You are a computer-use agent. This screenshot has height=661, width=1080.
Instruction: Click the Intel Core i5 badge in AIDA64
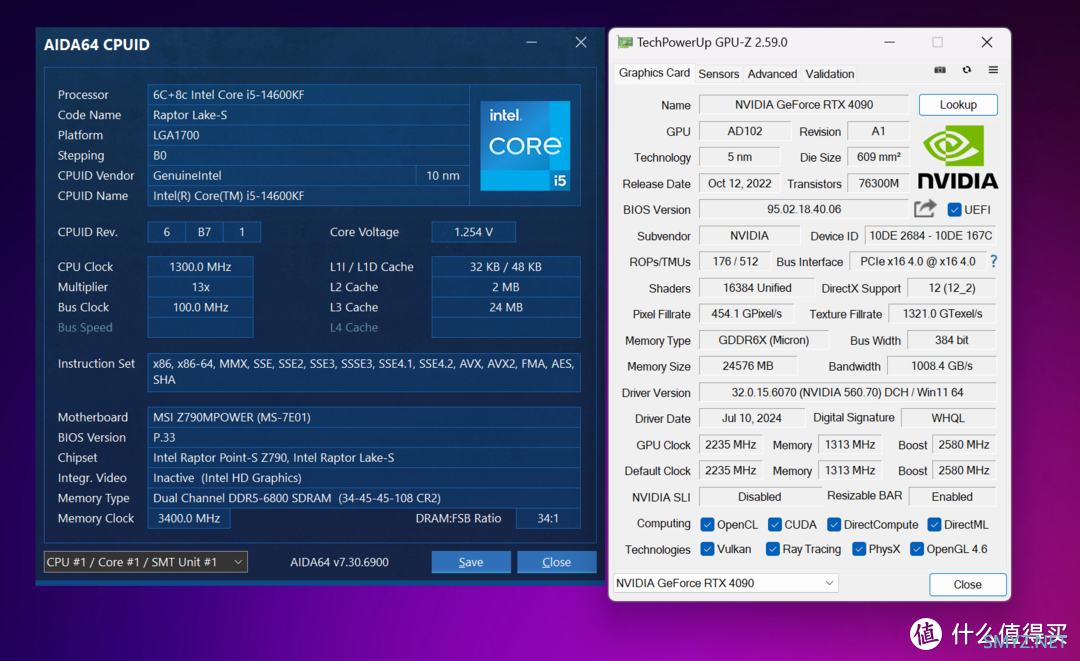[x=525, y=146]
